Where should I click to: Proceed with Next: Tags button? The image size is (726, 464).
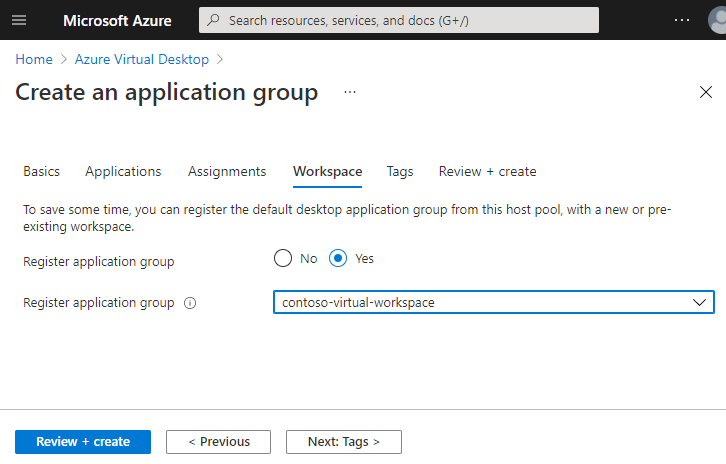[x=344, y=442]
